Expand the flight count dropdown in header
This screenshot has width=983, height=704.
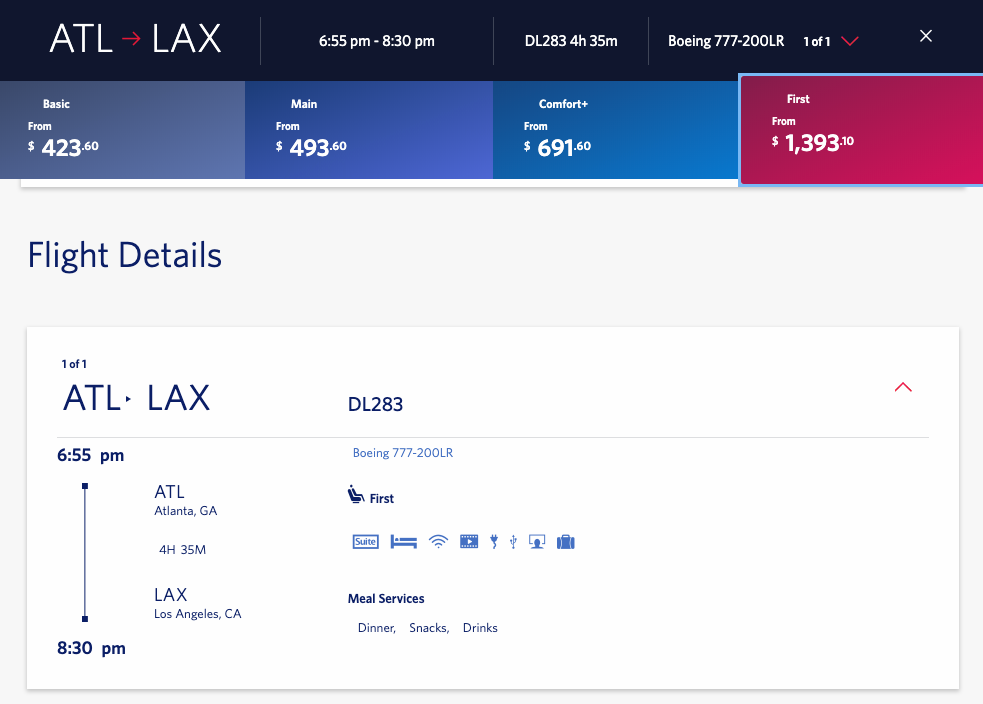[850, 41]
